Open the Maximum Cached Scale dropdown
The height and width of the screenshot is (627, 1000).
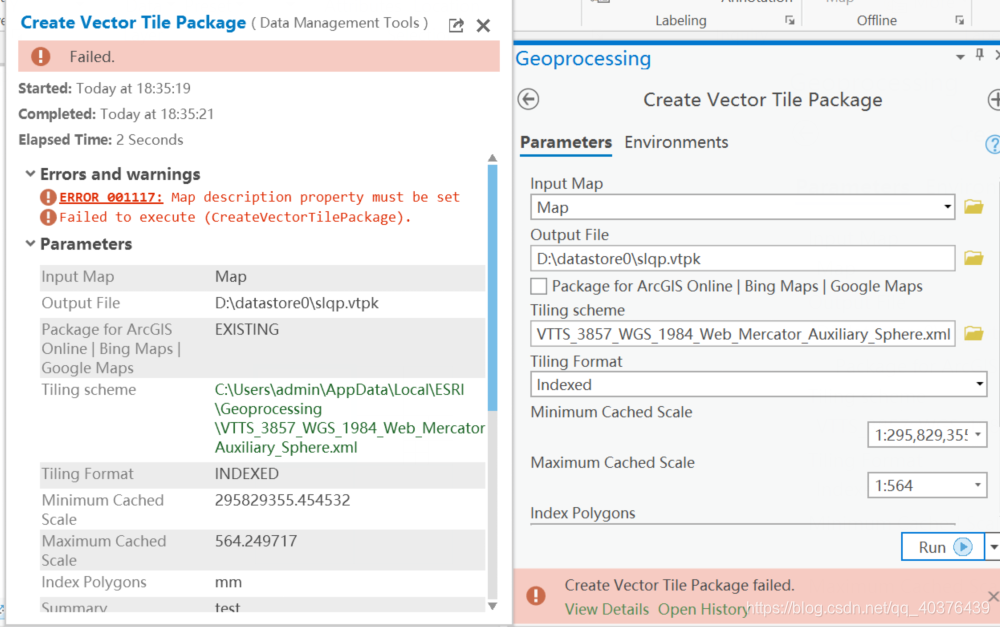point(977,485)
